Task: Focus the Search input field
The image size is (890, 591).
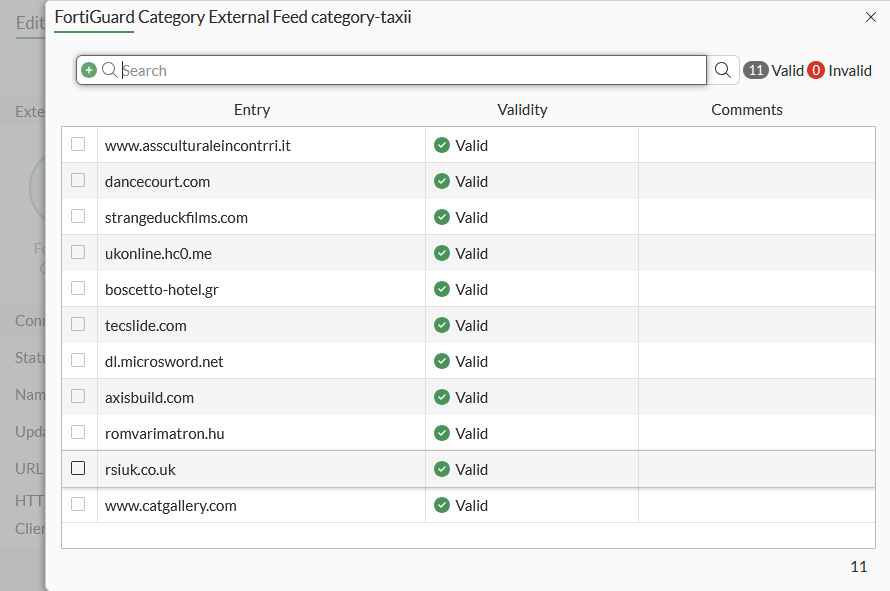Action: 410,70
